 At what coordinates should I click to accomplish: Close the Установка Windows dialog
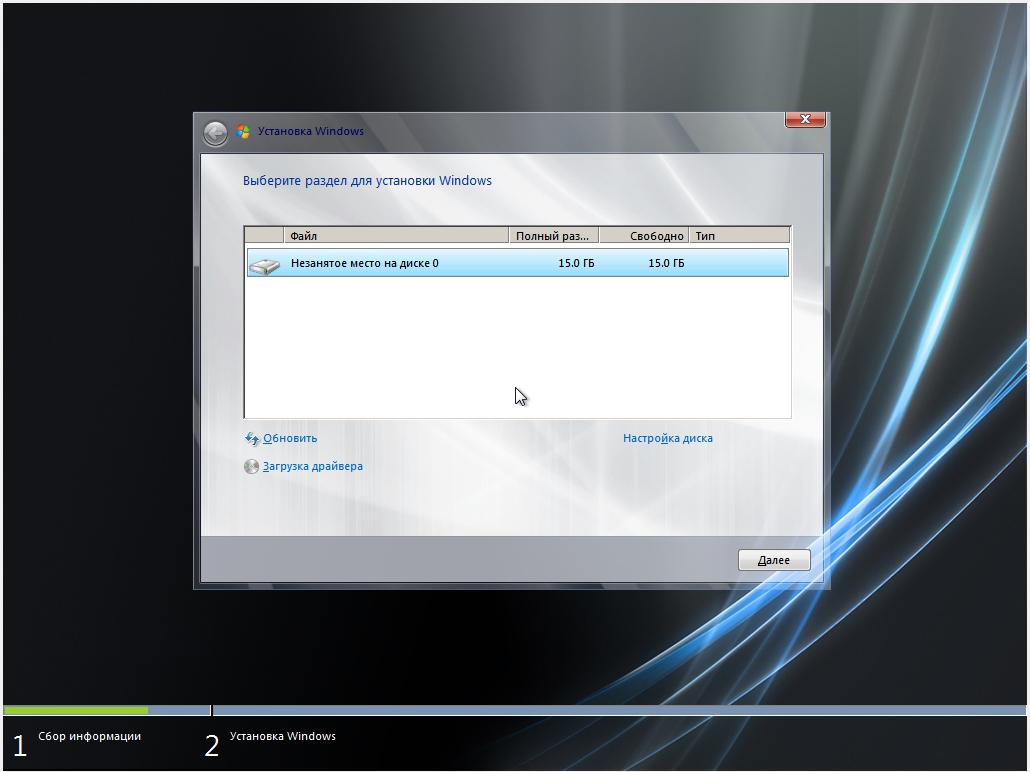[805, 120]
